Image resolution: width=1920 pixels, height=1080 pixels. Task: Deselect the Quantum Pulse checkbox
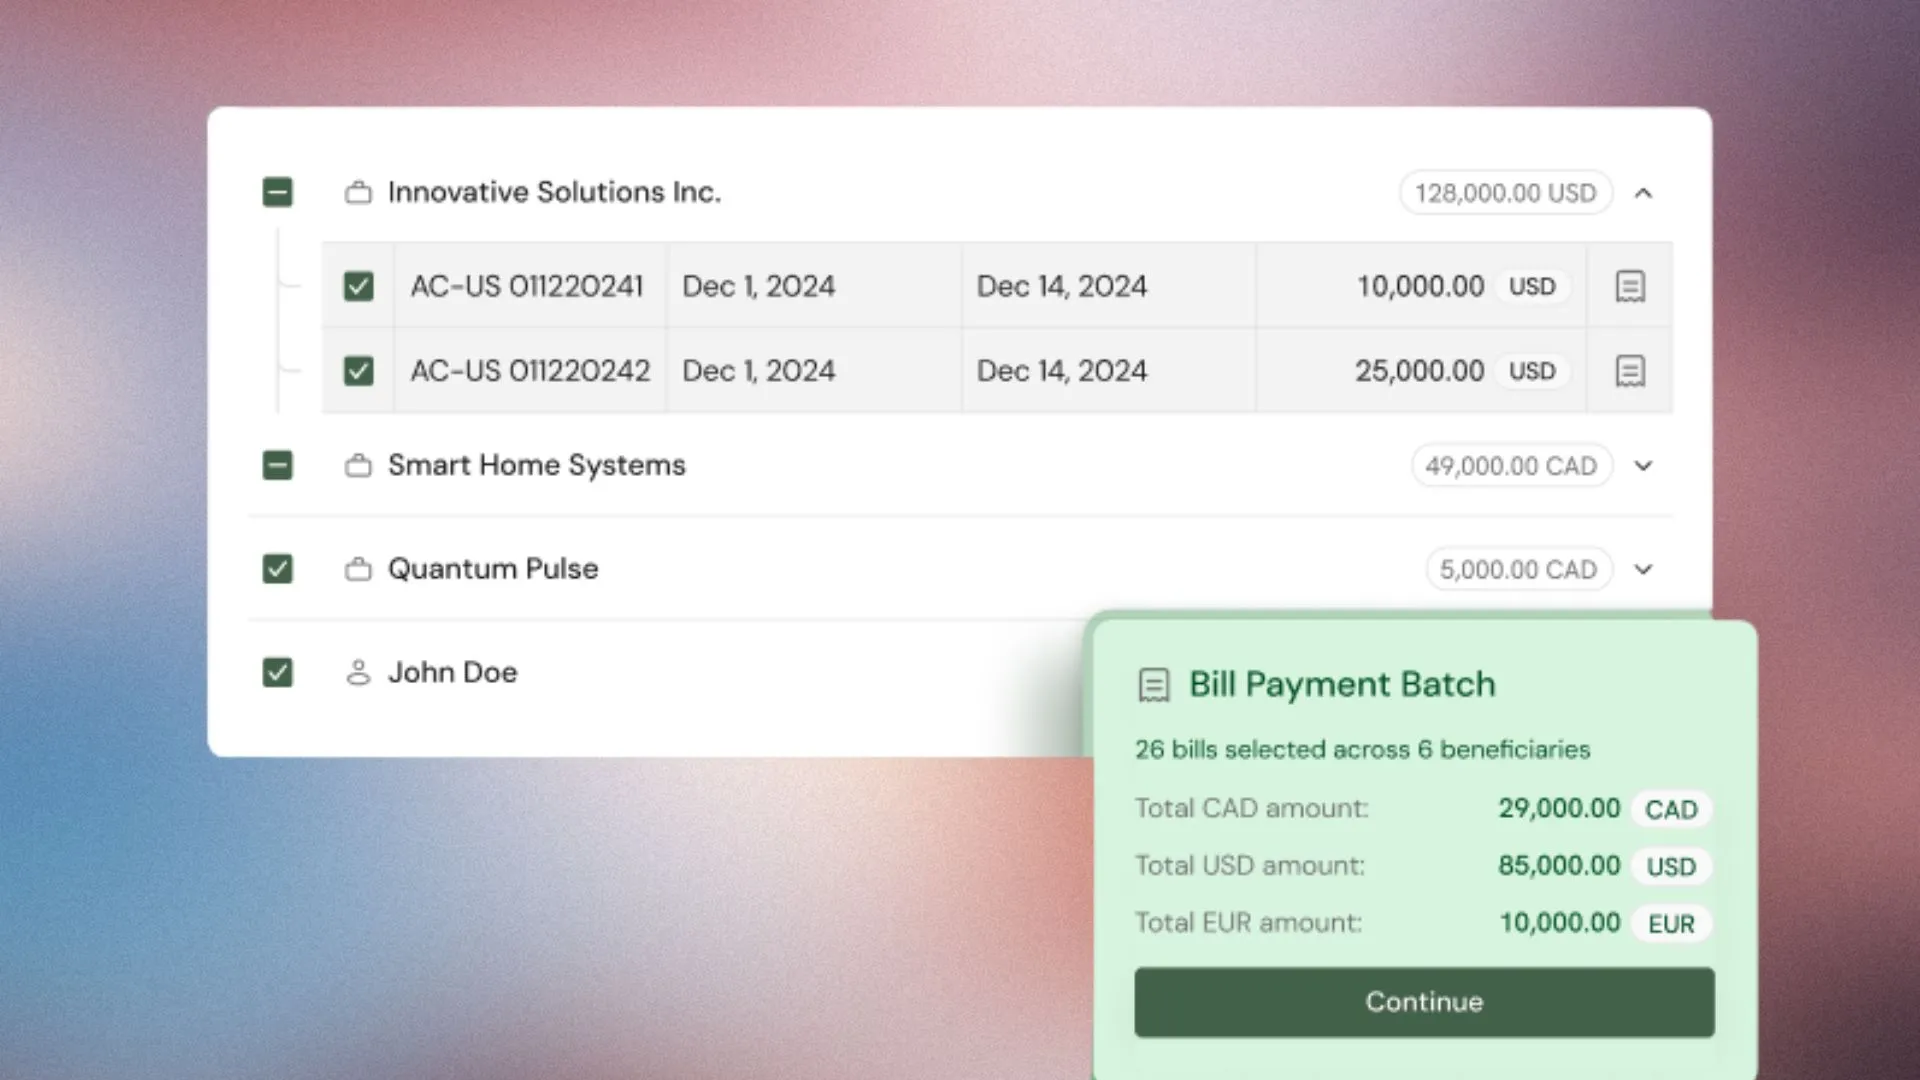277,569
